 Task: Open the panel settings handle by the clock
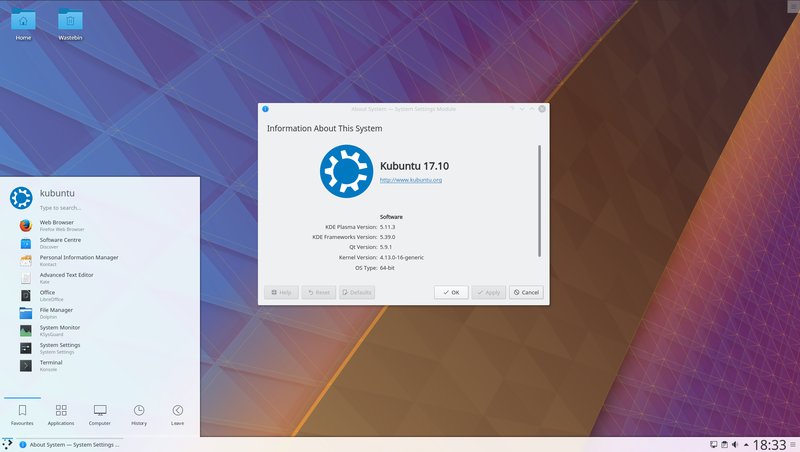pyautogui.click(x=793, y=445)
